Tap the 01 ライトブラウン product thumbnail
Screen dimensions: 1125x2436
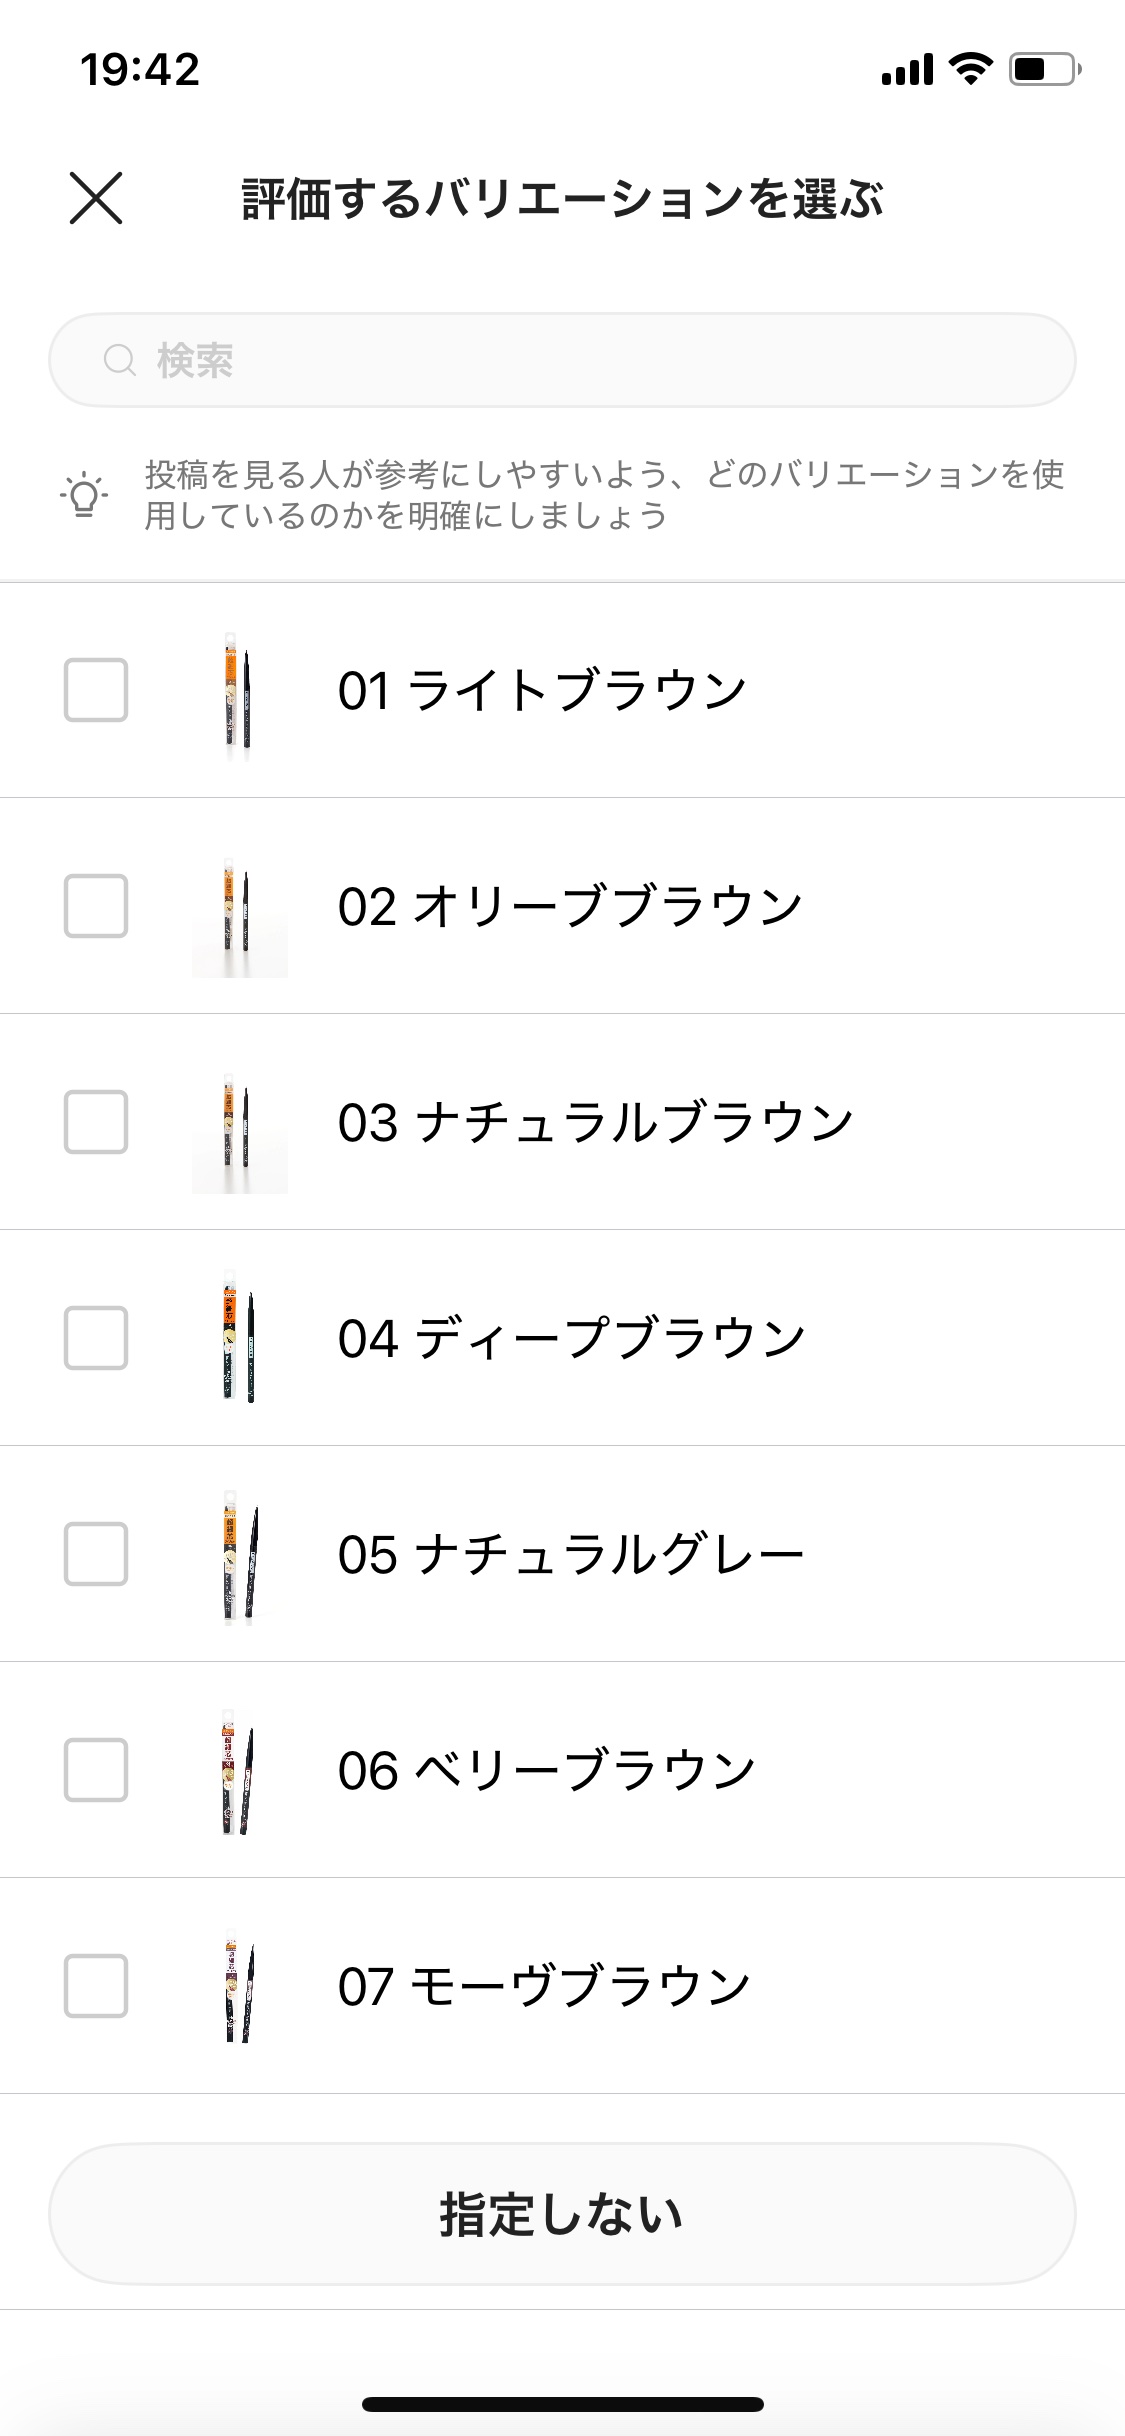[x=239, y=690]
